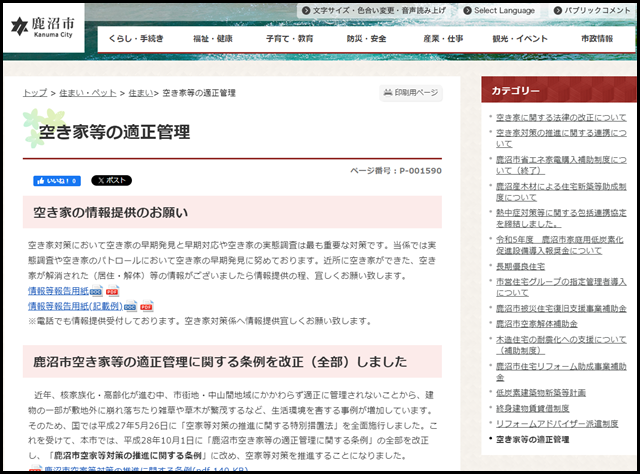The height and width of the screenshot is (474, 640).
Task: Download 情報等報告用紙 DOC icon
Action: [x=96, y=291]
